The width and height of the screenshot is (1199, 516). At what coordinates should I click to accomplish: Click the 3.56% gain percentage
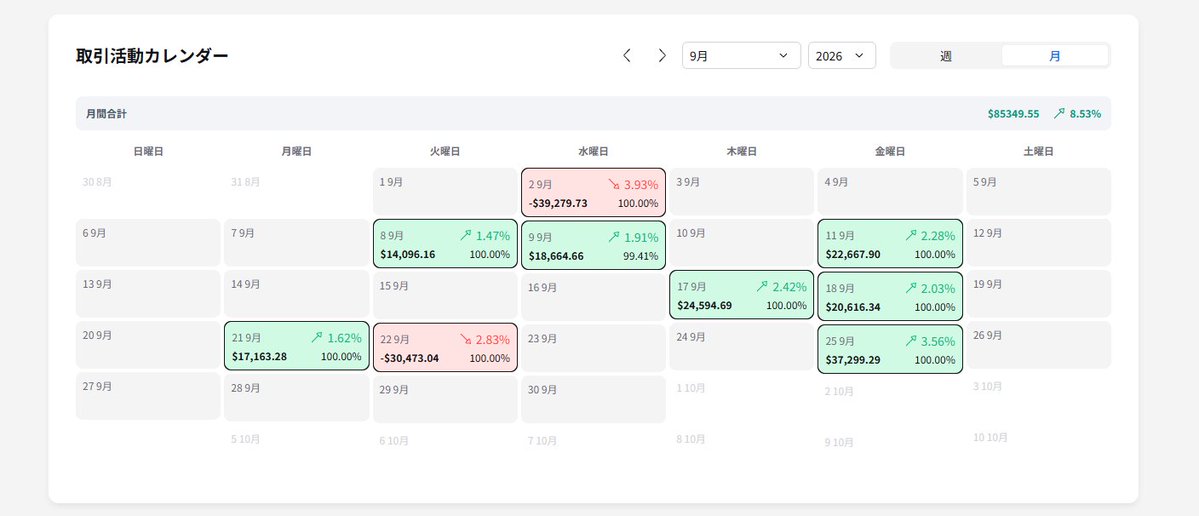coord(937,341)
